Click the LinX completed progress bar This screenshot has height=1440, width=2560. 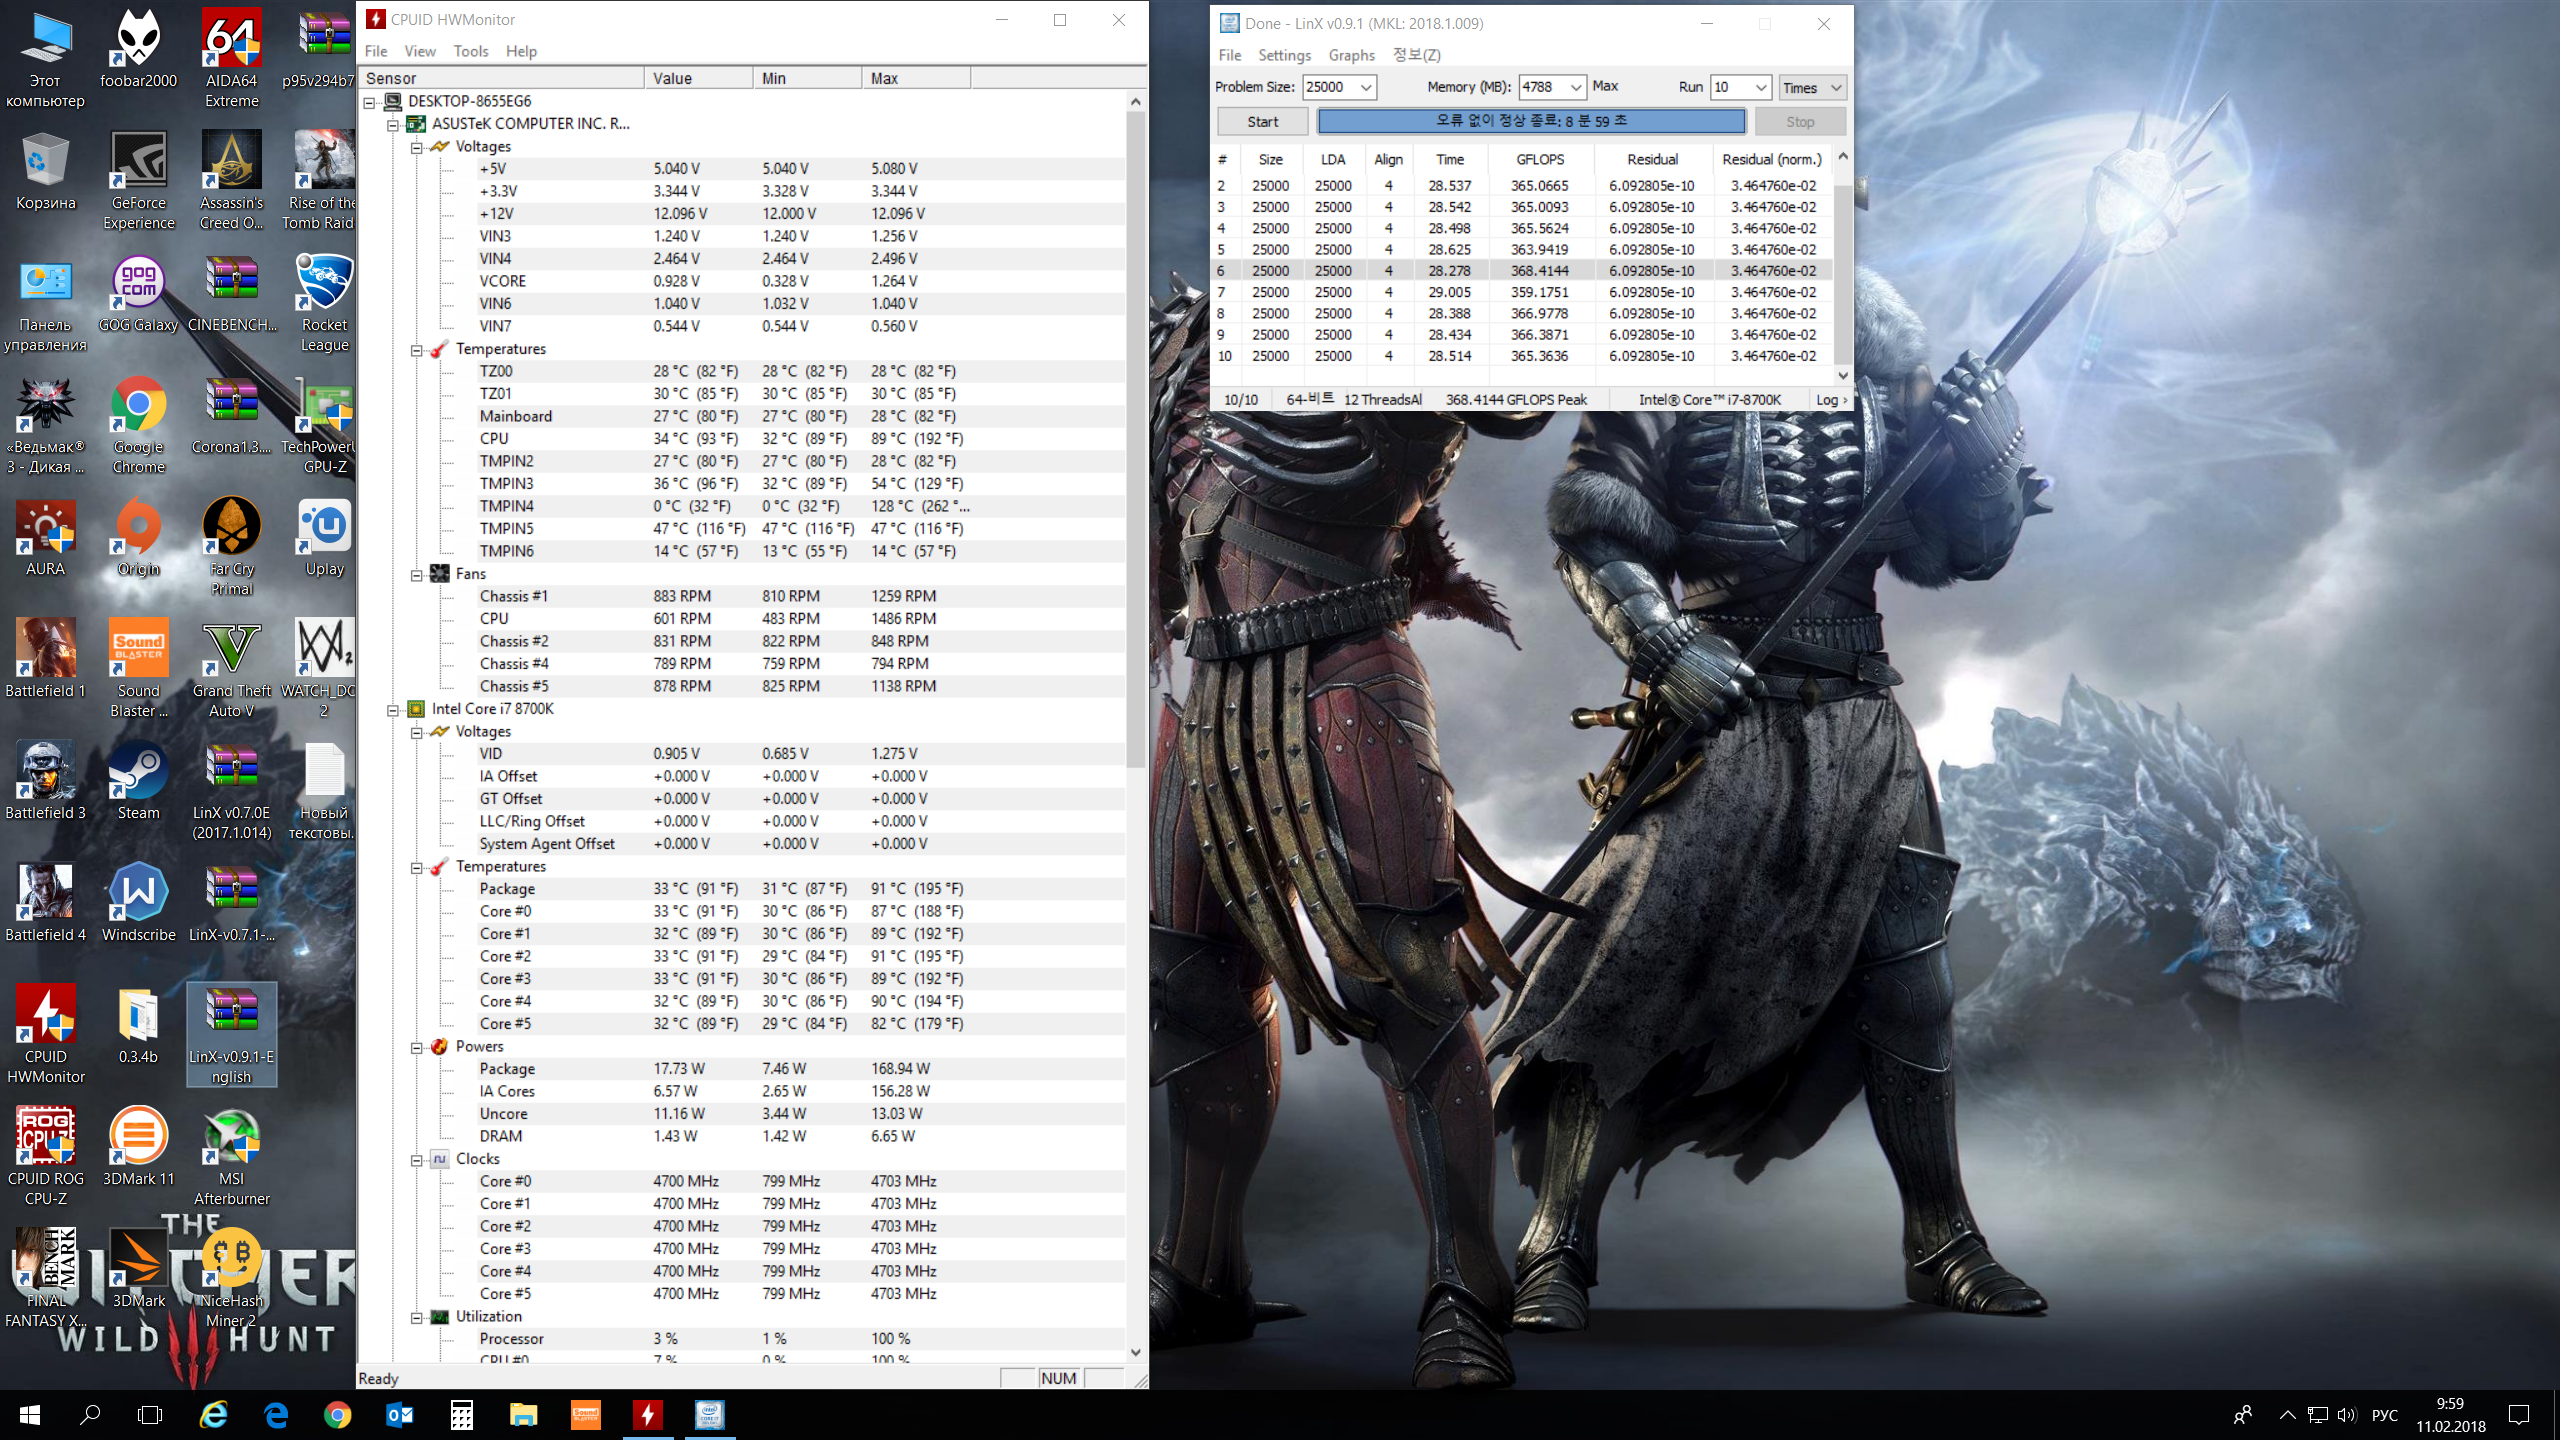[x=1530, y=121]
